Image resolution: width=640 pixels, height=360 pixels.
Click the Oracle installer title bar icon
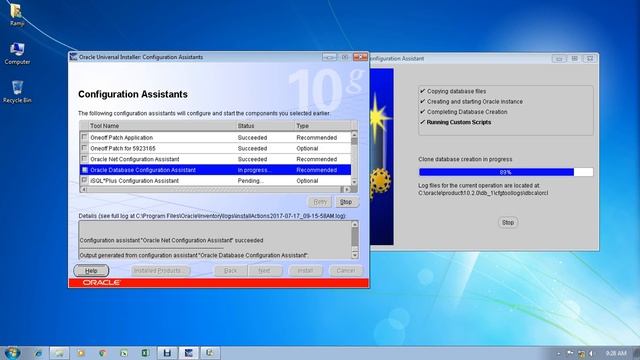[x=73, y=57]
